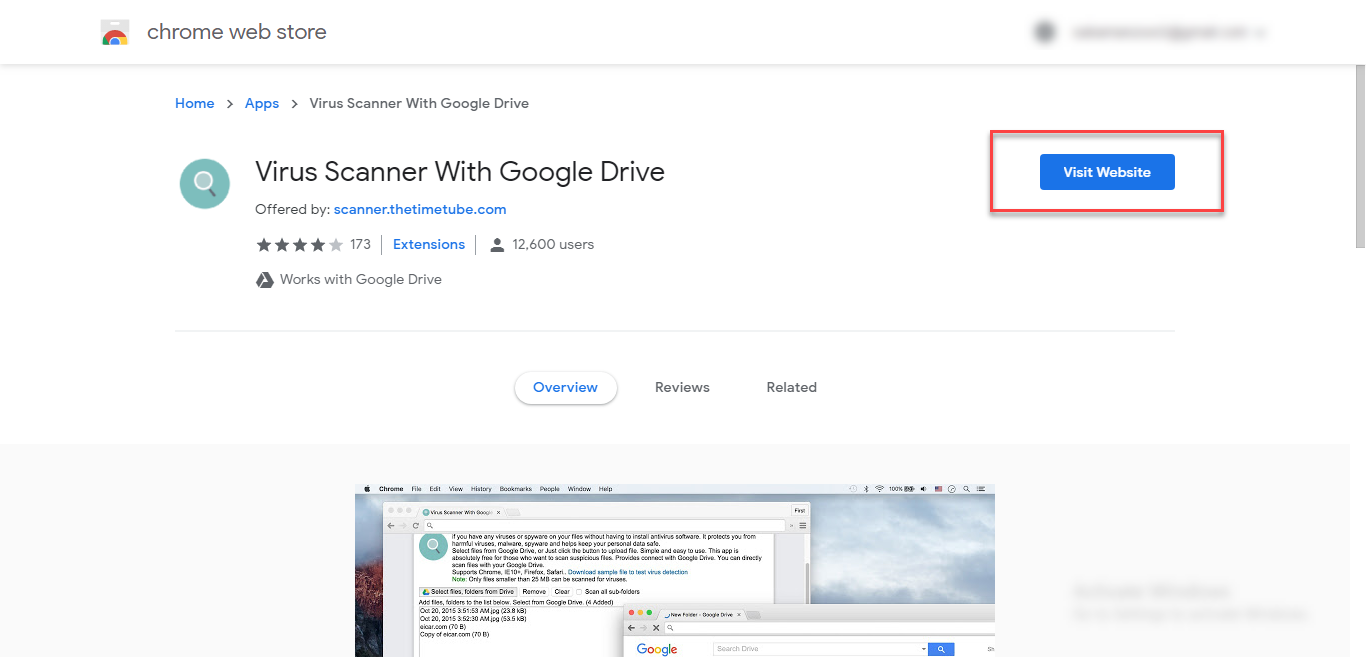Open Apps in the breadcrumb trail
The image size is (1366, 657).
262,103
